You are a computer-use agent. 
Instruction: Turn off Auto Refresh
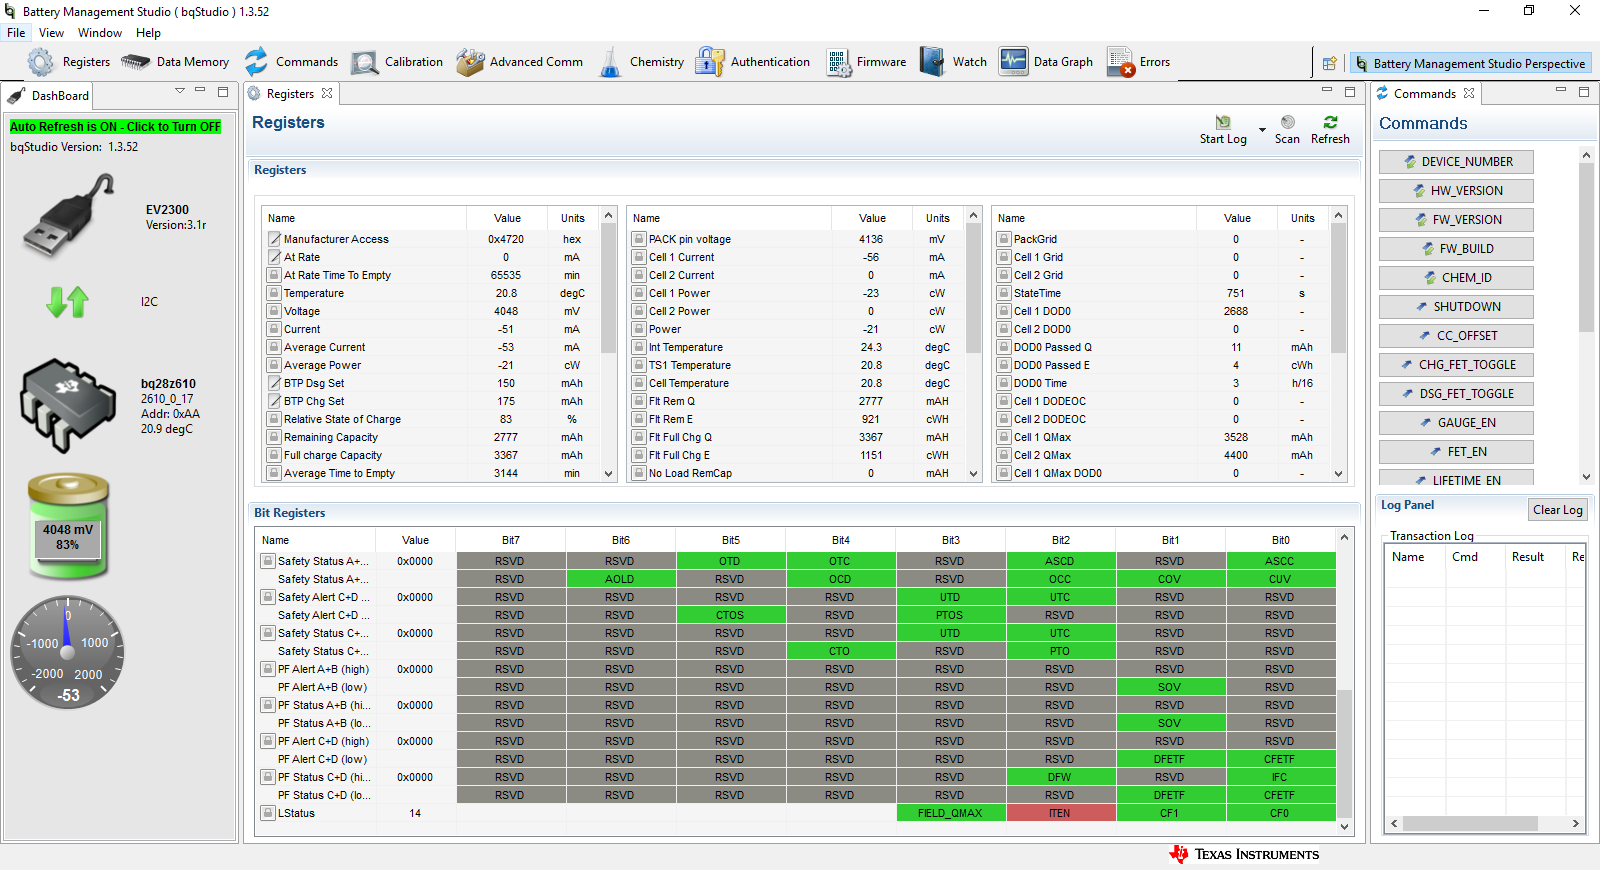click(x=115, y=127)
